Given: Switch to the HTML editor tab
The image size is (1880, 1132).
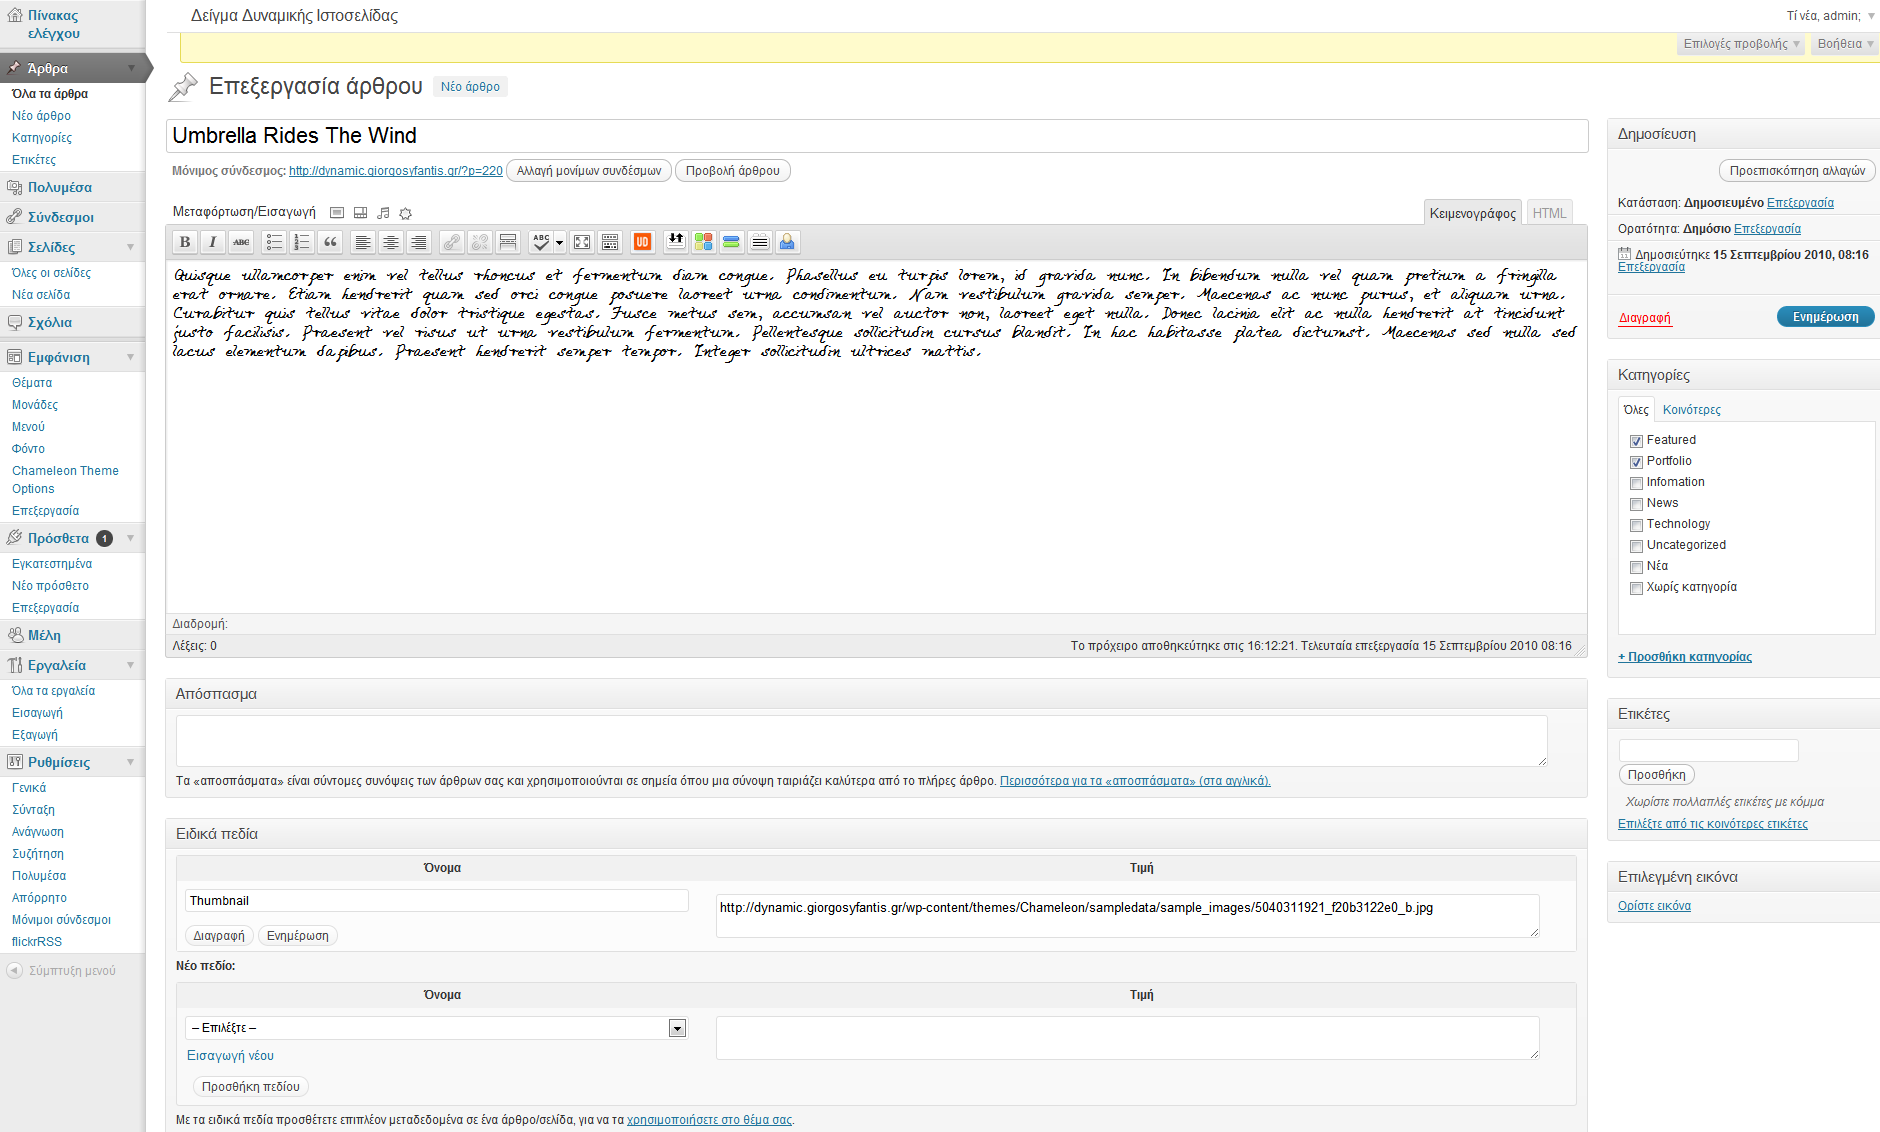Looking at the screenshot, I should 1549,213.
